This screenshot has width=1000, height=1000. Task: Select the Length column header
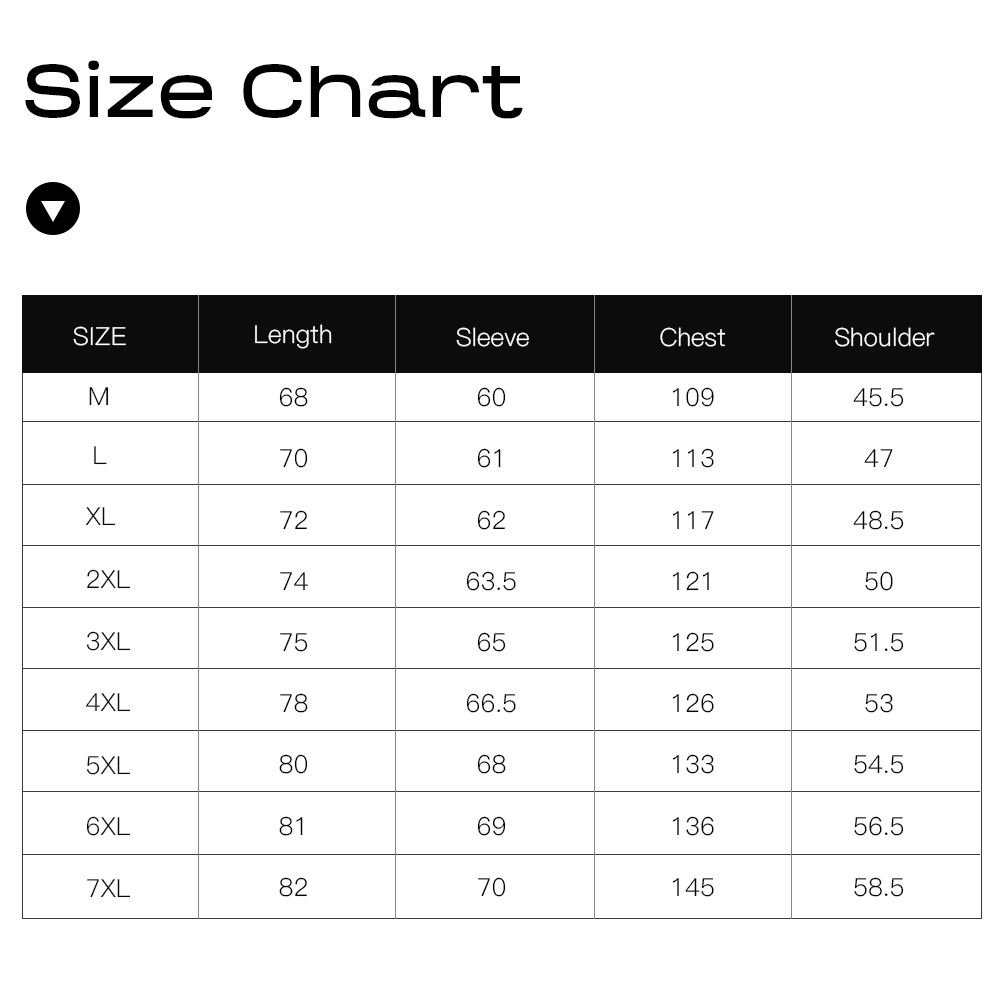(293, 335)
